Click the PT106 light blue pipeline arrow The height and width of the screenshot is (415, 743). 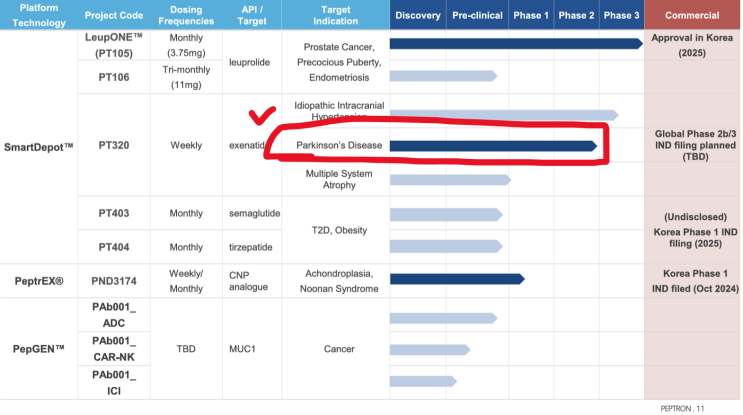(444, 76)
